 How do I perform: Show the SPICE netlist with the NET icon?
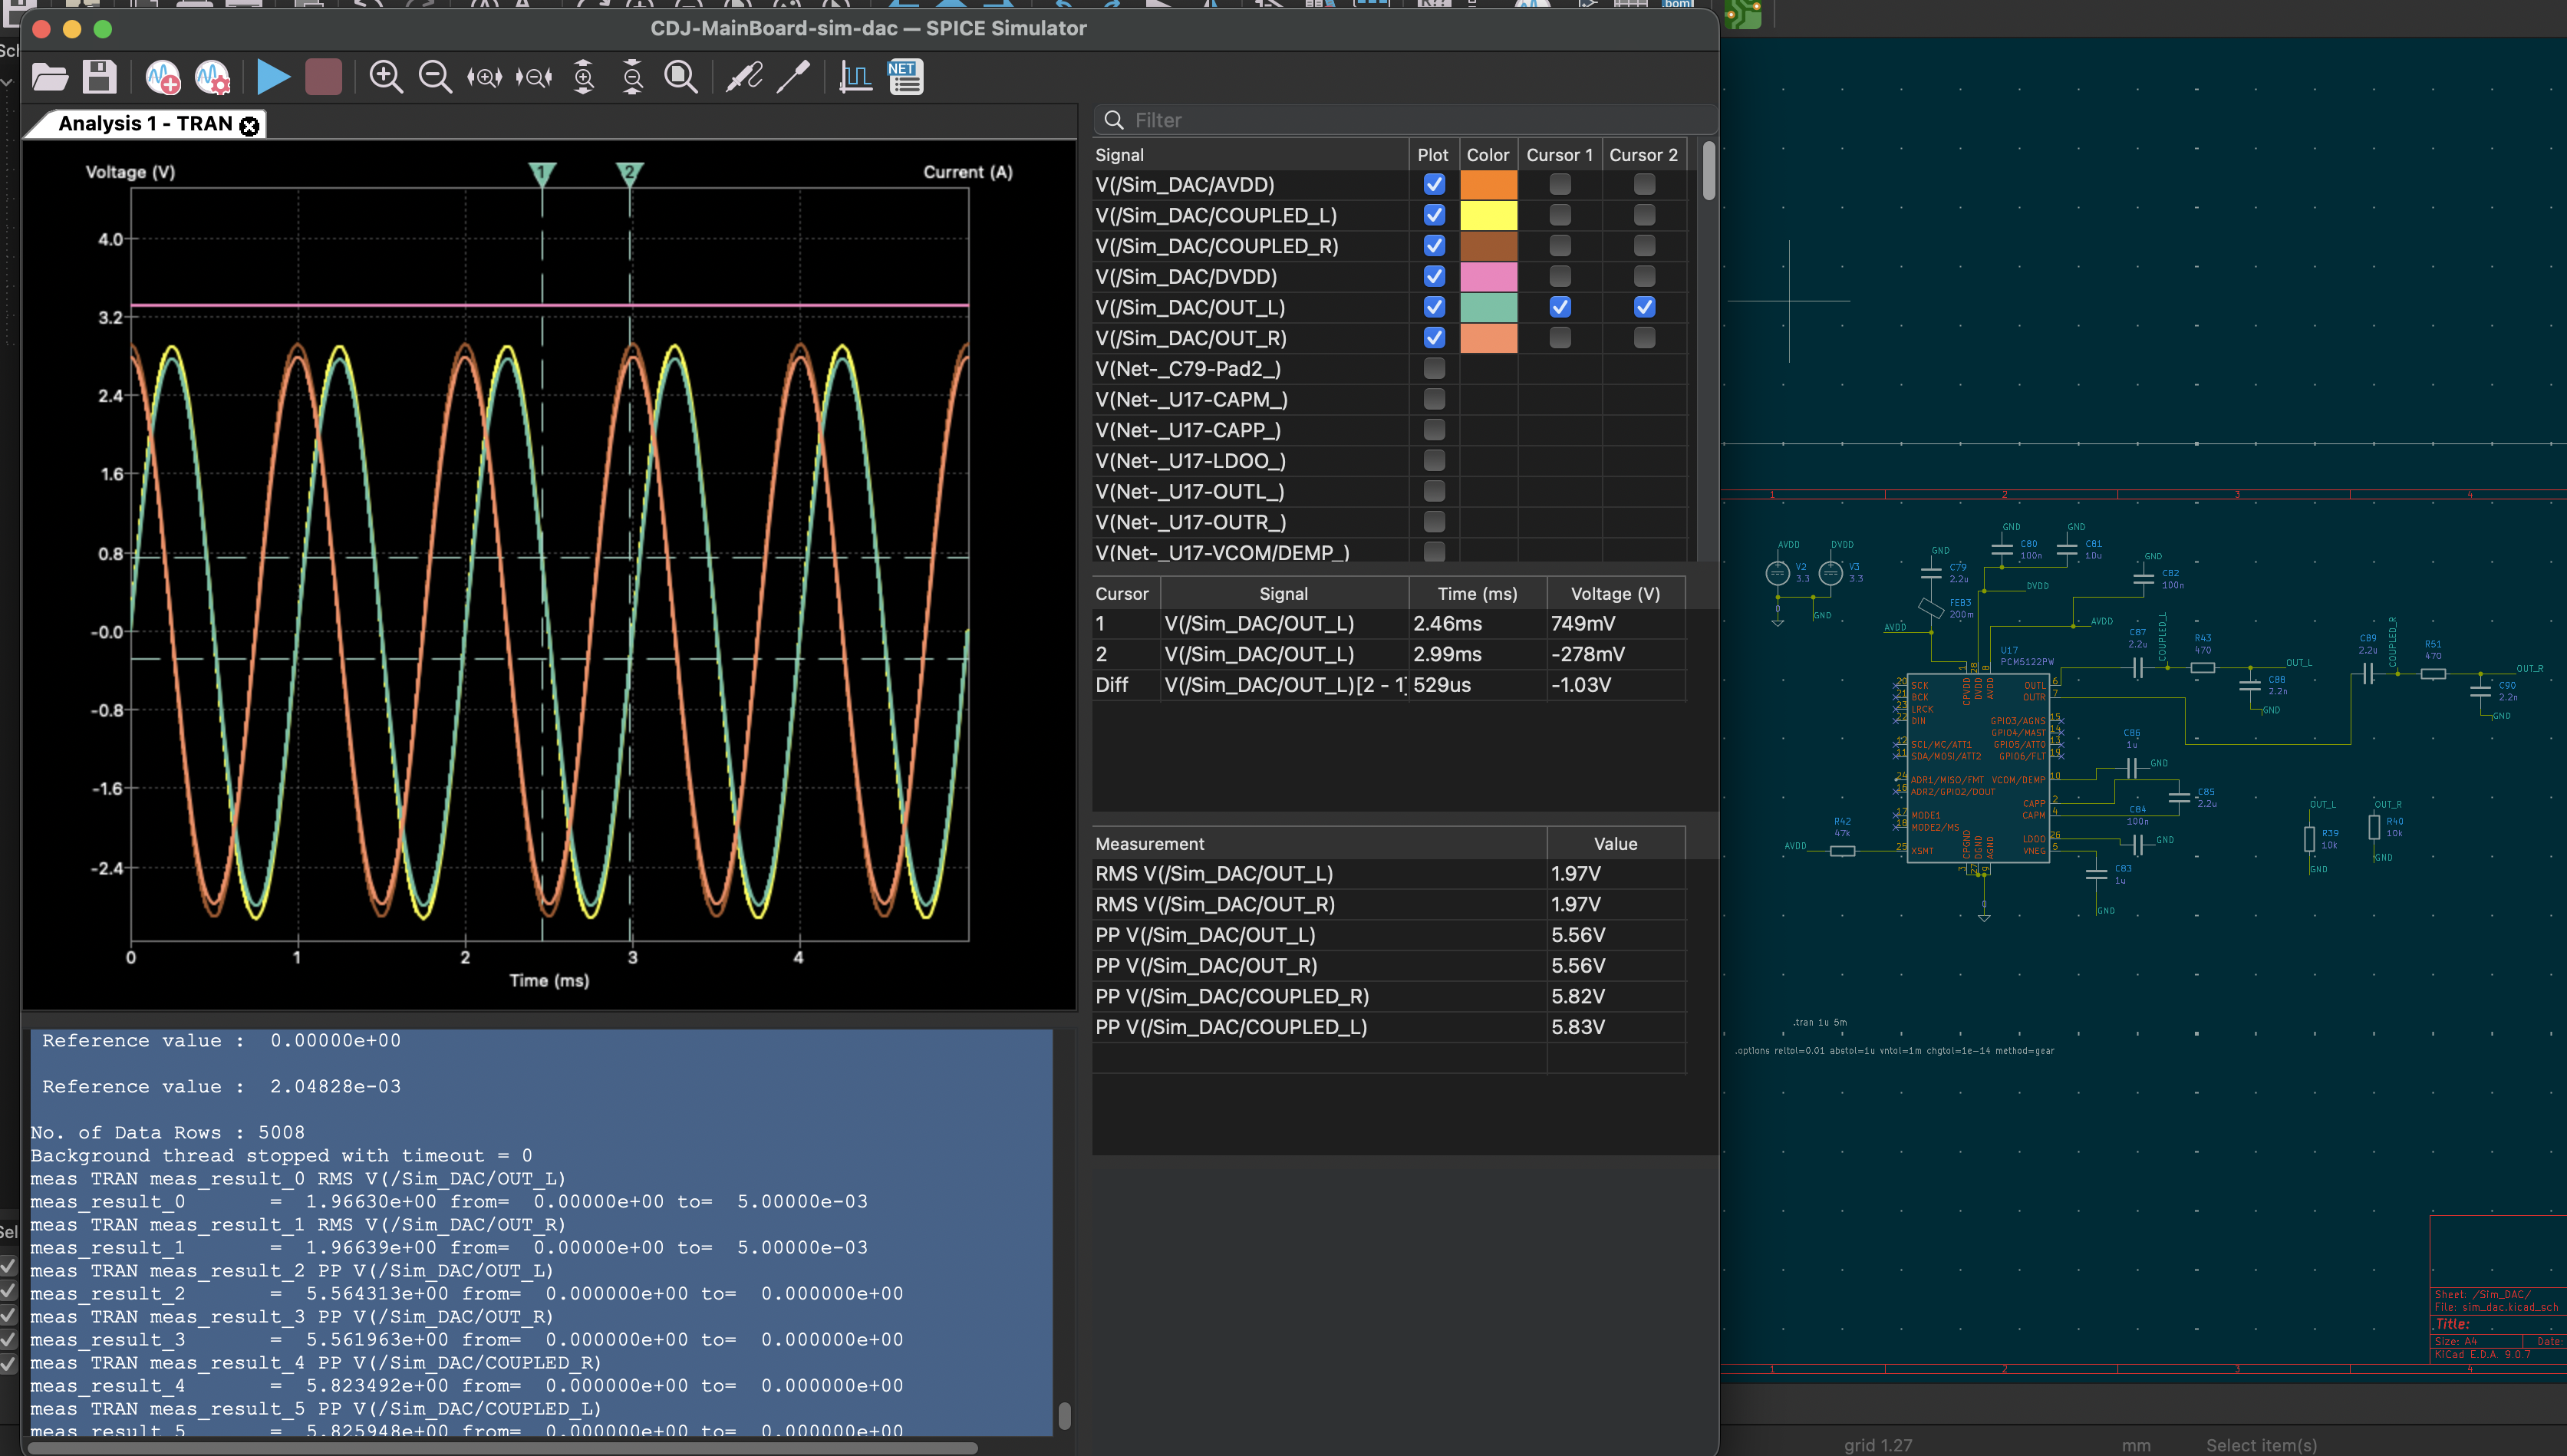coord(905,77)
